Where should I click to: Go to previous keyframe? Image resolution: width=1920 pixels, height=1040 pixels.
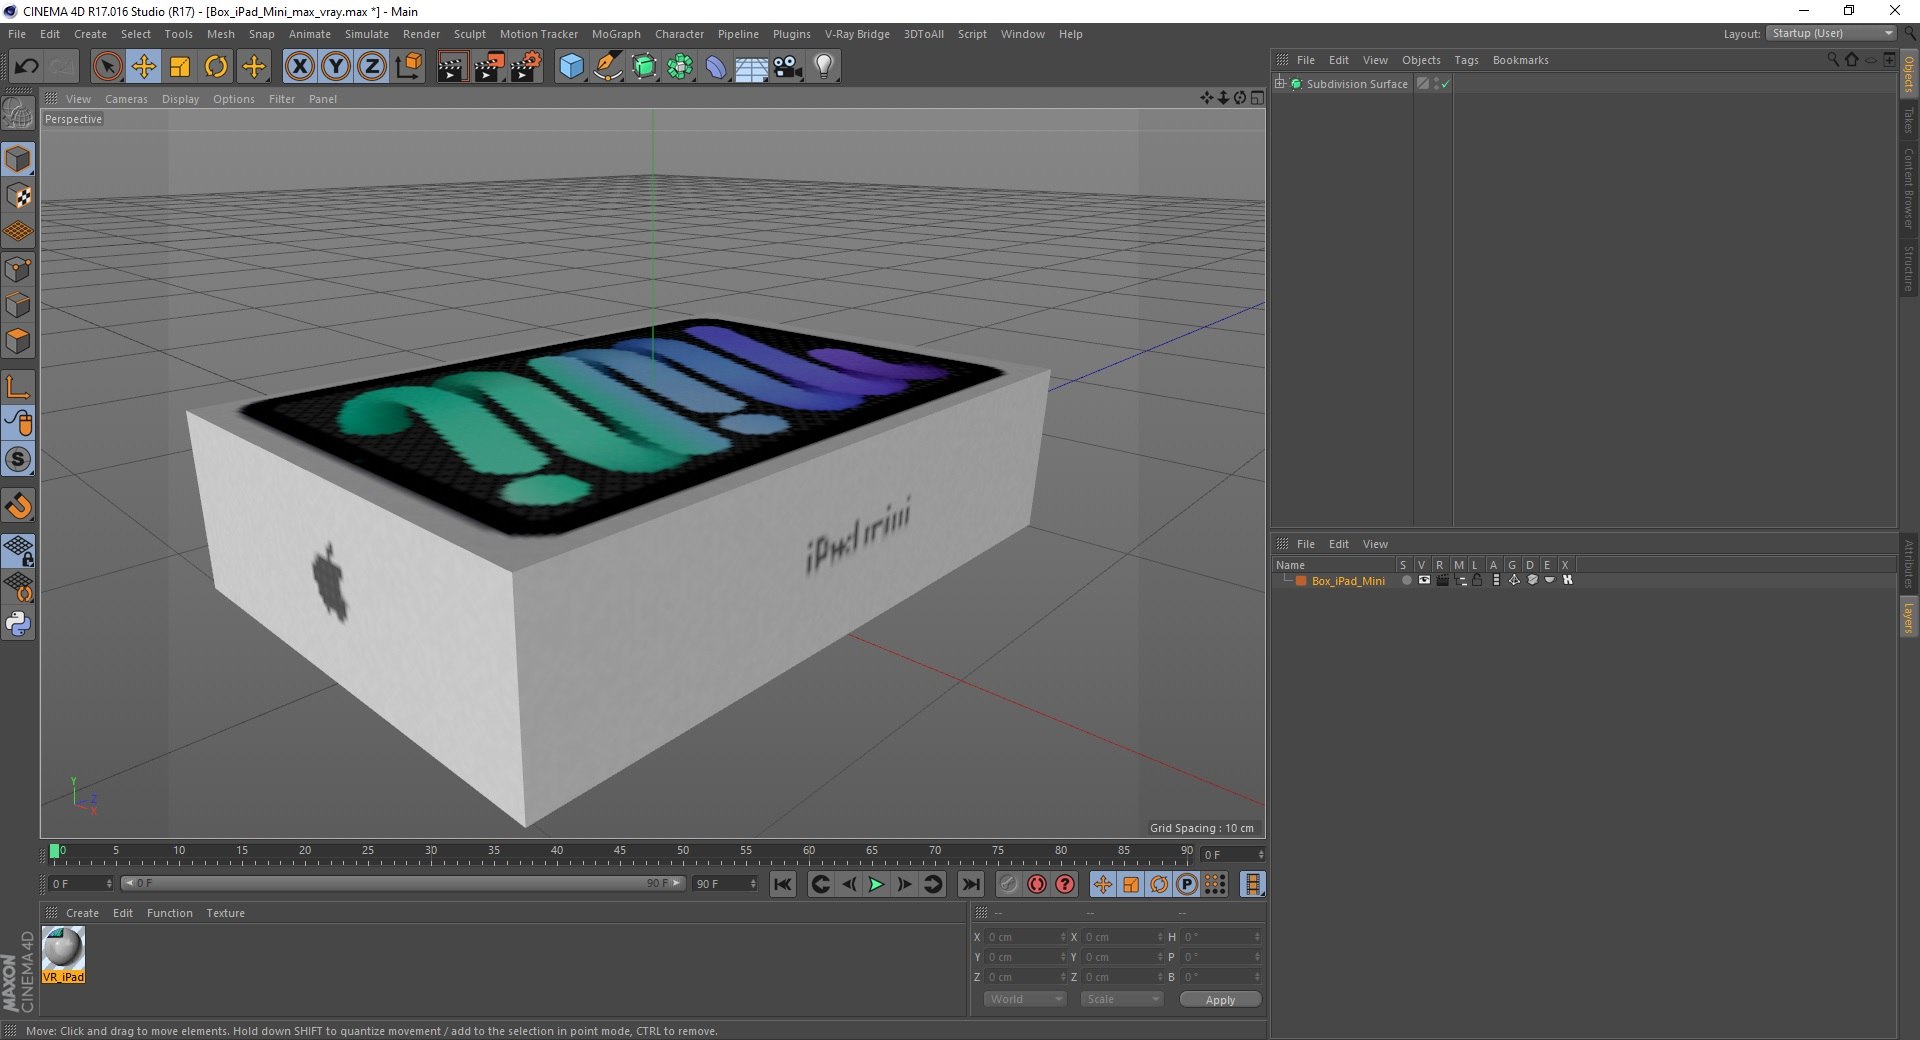click(x=820, y=884)
